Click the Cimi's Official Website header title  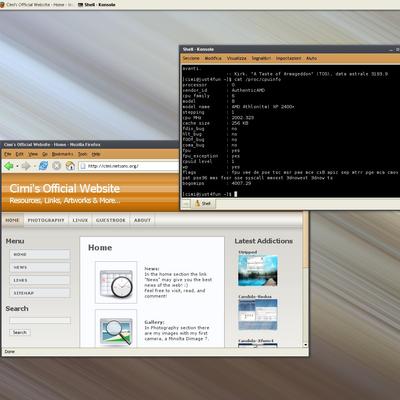(65, 188)
